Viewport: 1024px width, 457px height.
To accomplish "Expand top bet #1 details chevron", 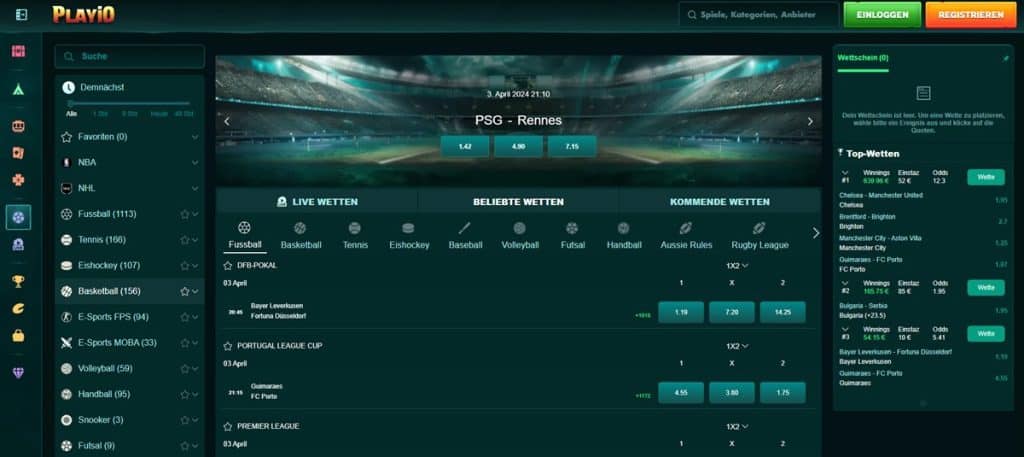I will pos(845,173).
